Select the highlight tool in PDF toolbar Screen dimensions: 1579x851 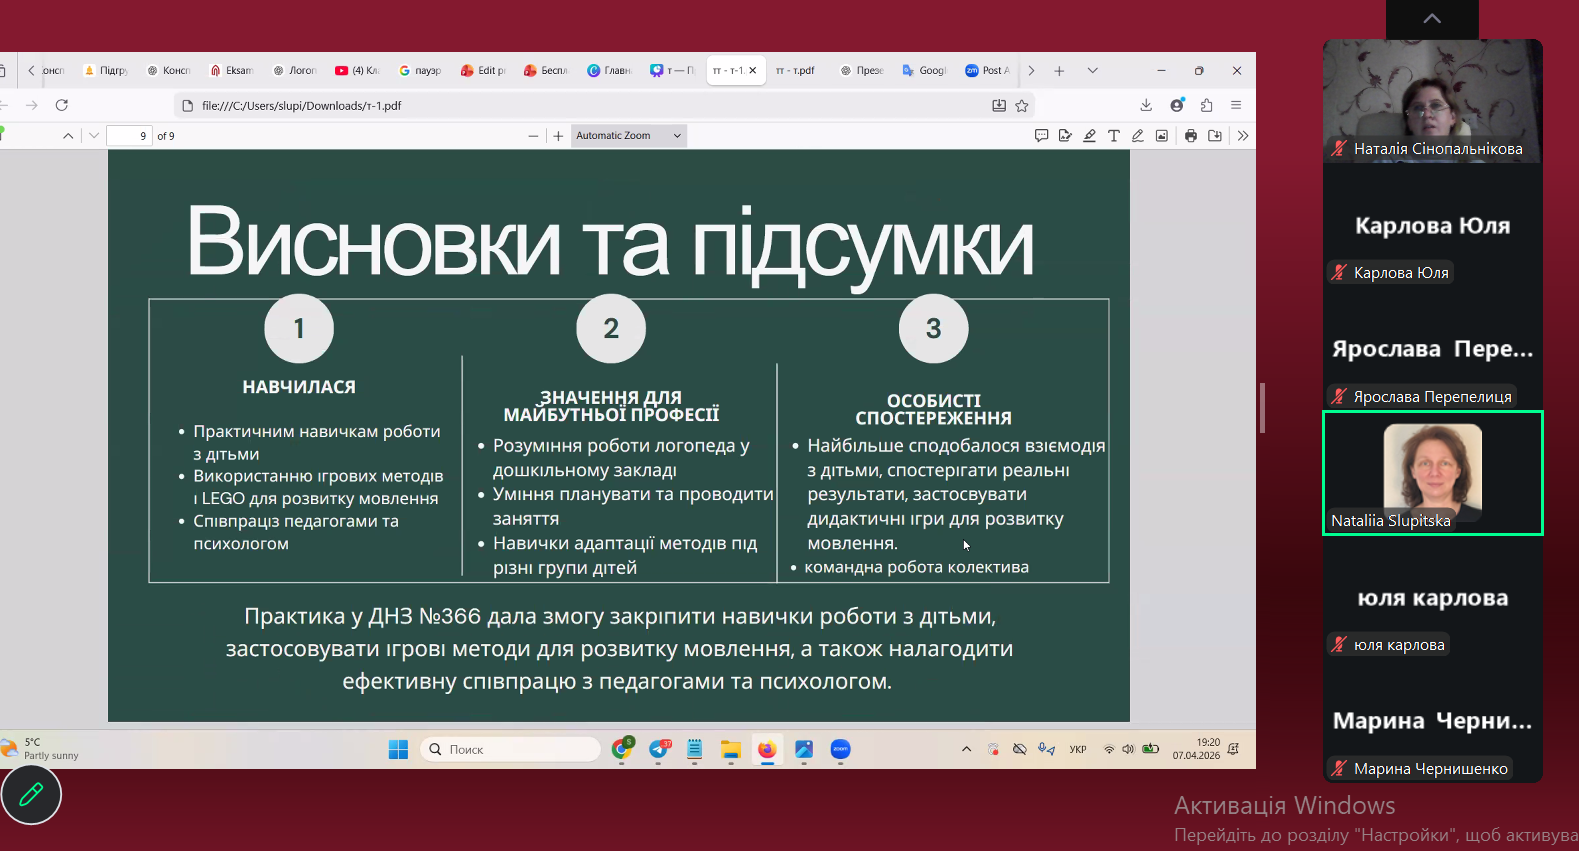point(1089,136)
